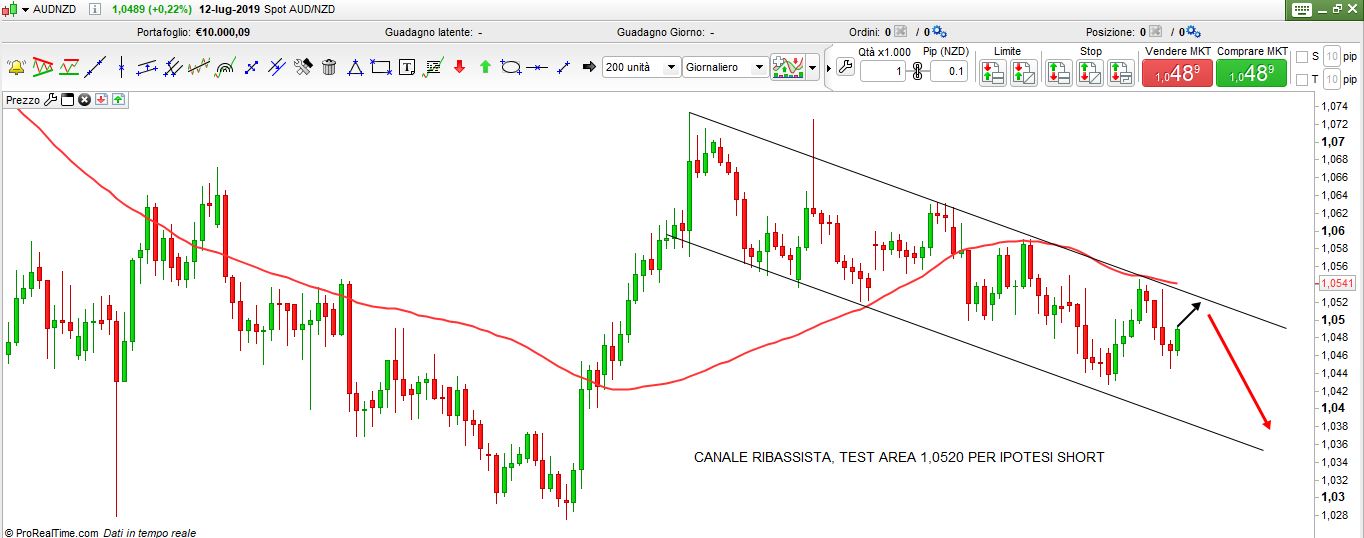1364x538 pixels.
Task: Click the third Stop order button
Action: point(1120,72)
